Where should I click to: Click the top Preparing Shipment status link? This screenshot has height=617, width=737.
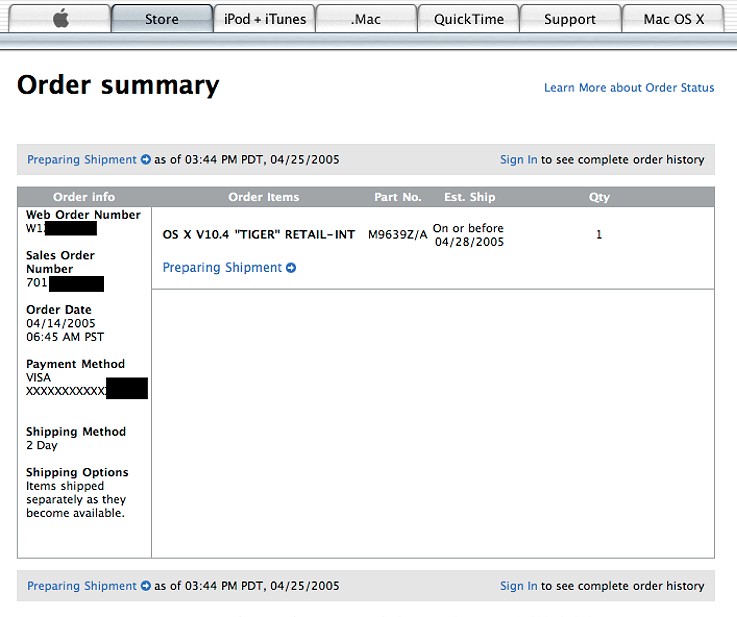[82, 160]
